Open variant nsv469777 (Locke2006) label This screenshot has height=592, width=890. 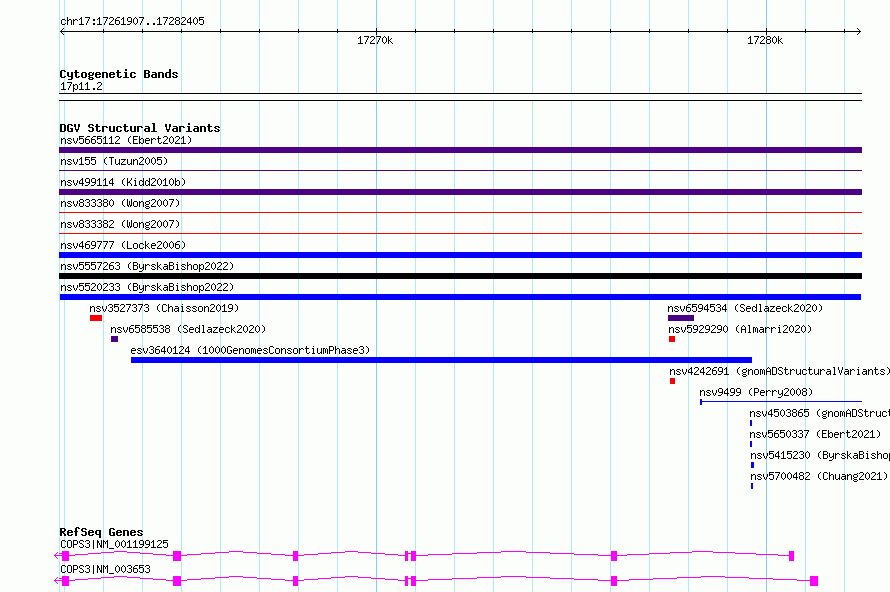[x=123, y=245]
